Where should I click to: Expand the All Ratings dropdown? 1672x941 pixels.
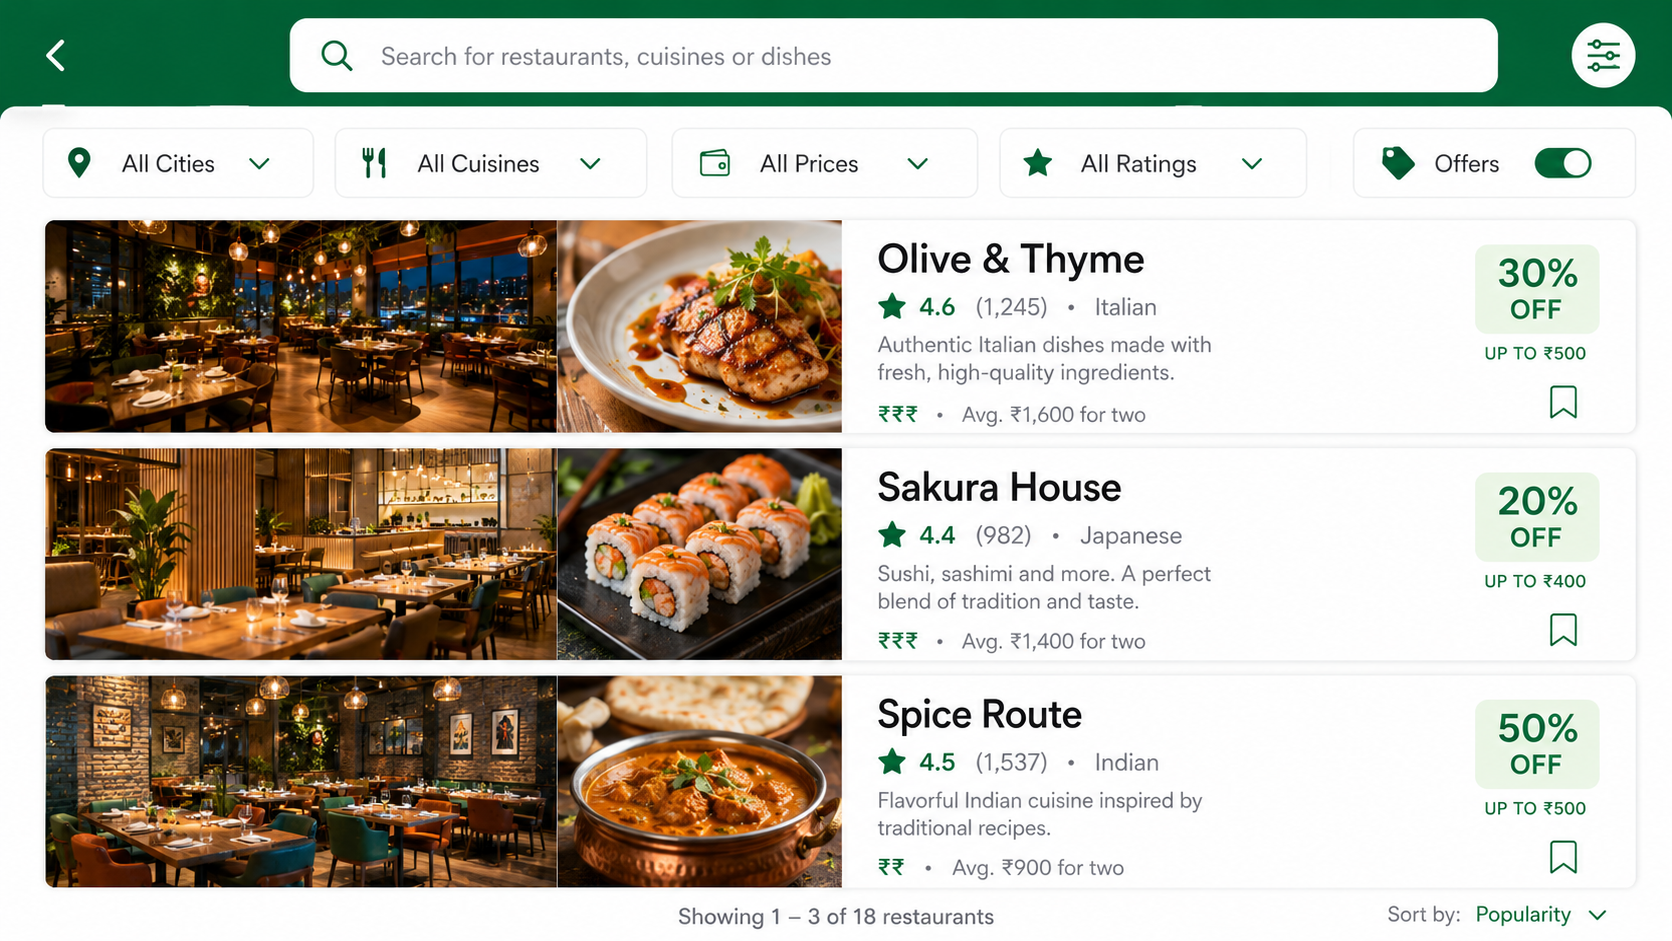pos(1152,163)
